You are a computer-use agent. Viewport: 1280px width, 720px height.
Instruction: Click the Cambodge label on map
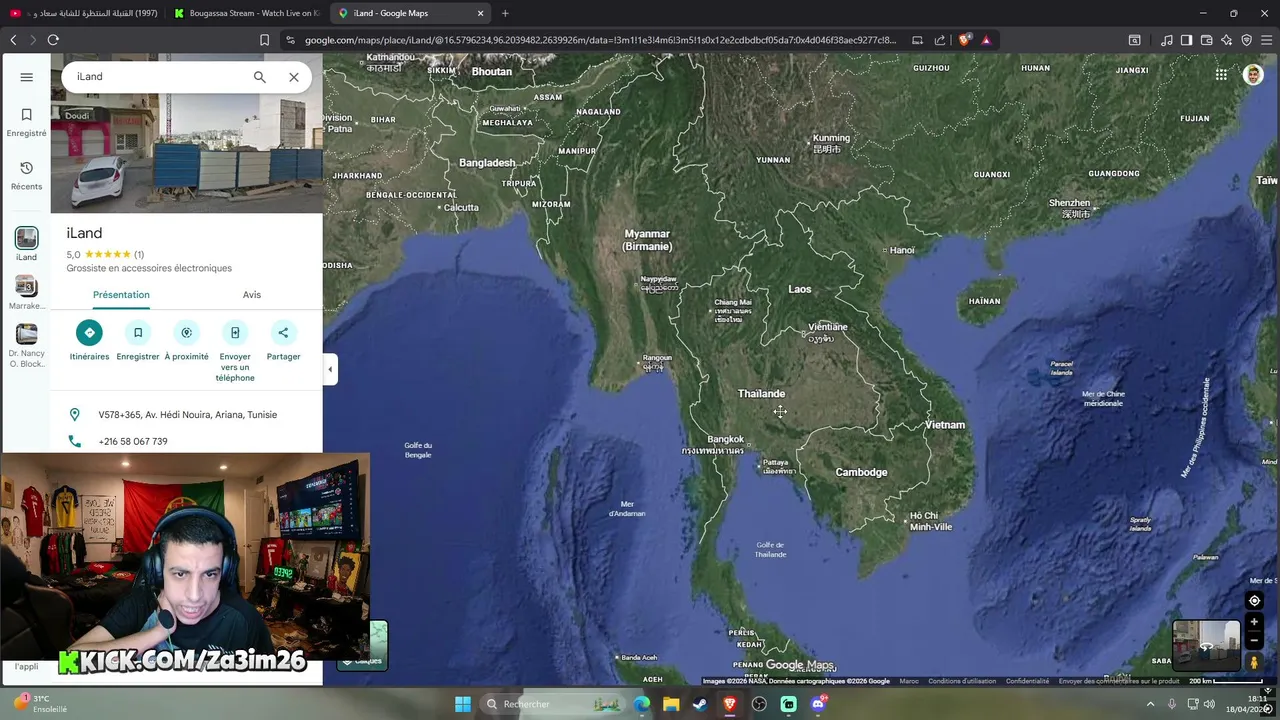tap(861, 472)
